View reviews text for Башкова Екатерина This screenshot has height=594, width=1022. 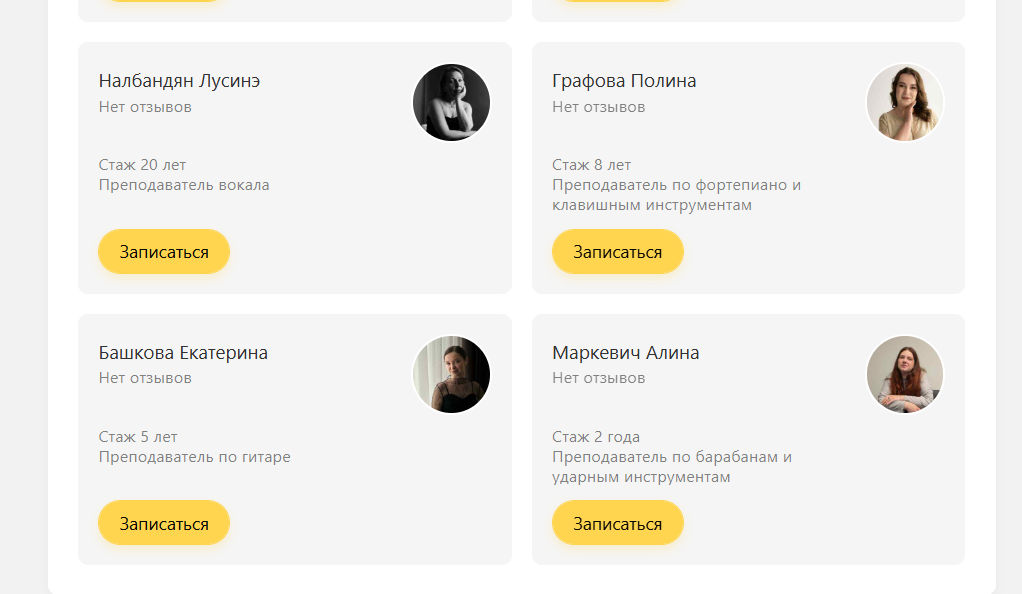(145, 378)
